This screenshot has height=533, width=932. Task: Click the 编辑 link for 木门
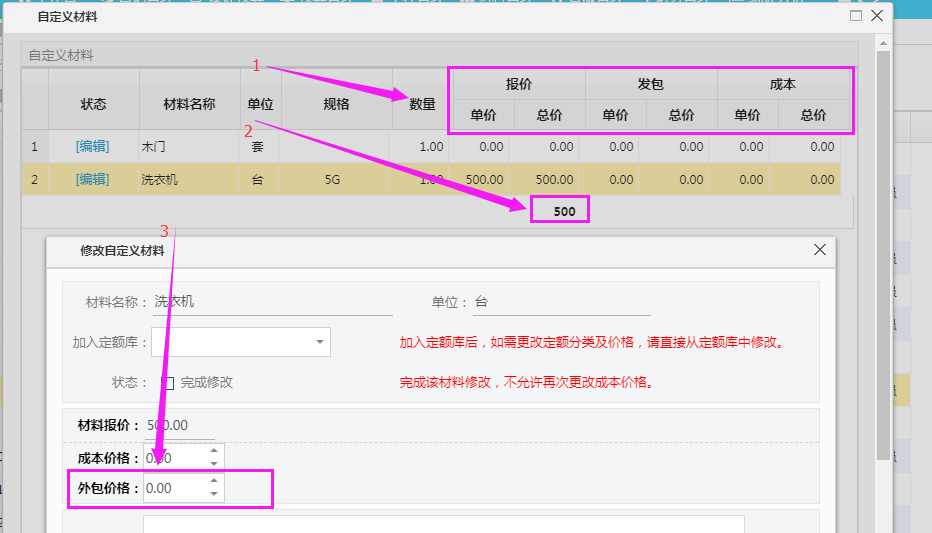point(92,147)
